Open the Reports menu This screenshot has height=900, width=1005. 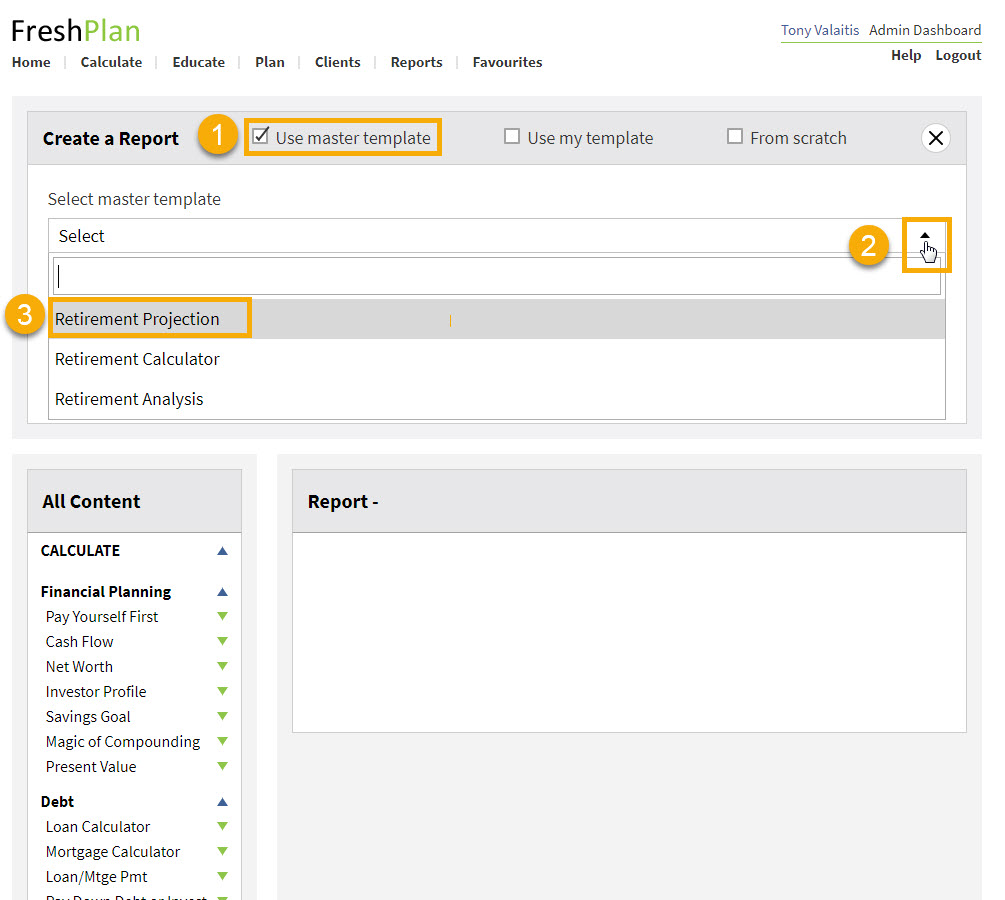[416, 62]
